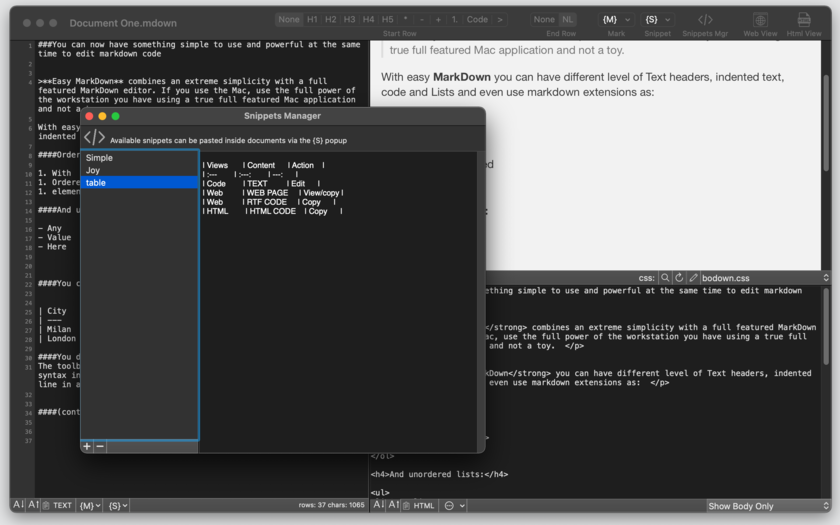Set Start Row to plus bullet

click(438, 19)
